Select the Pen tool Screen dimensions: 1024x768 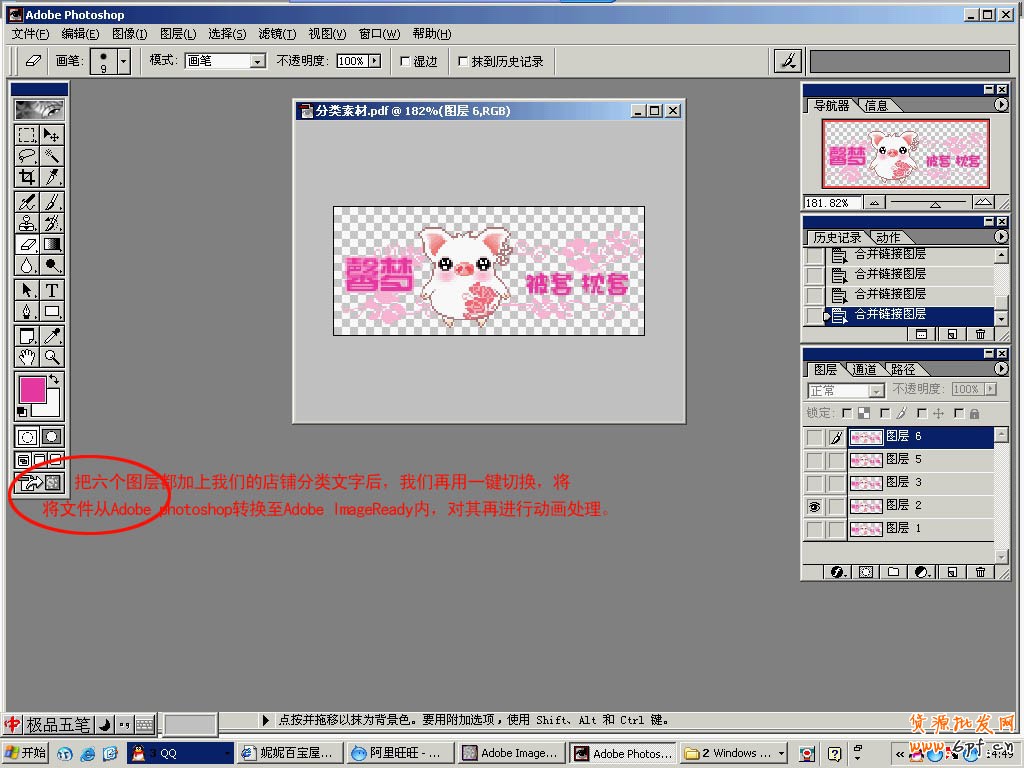click(27, 311)
